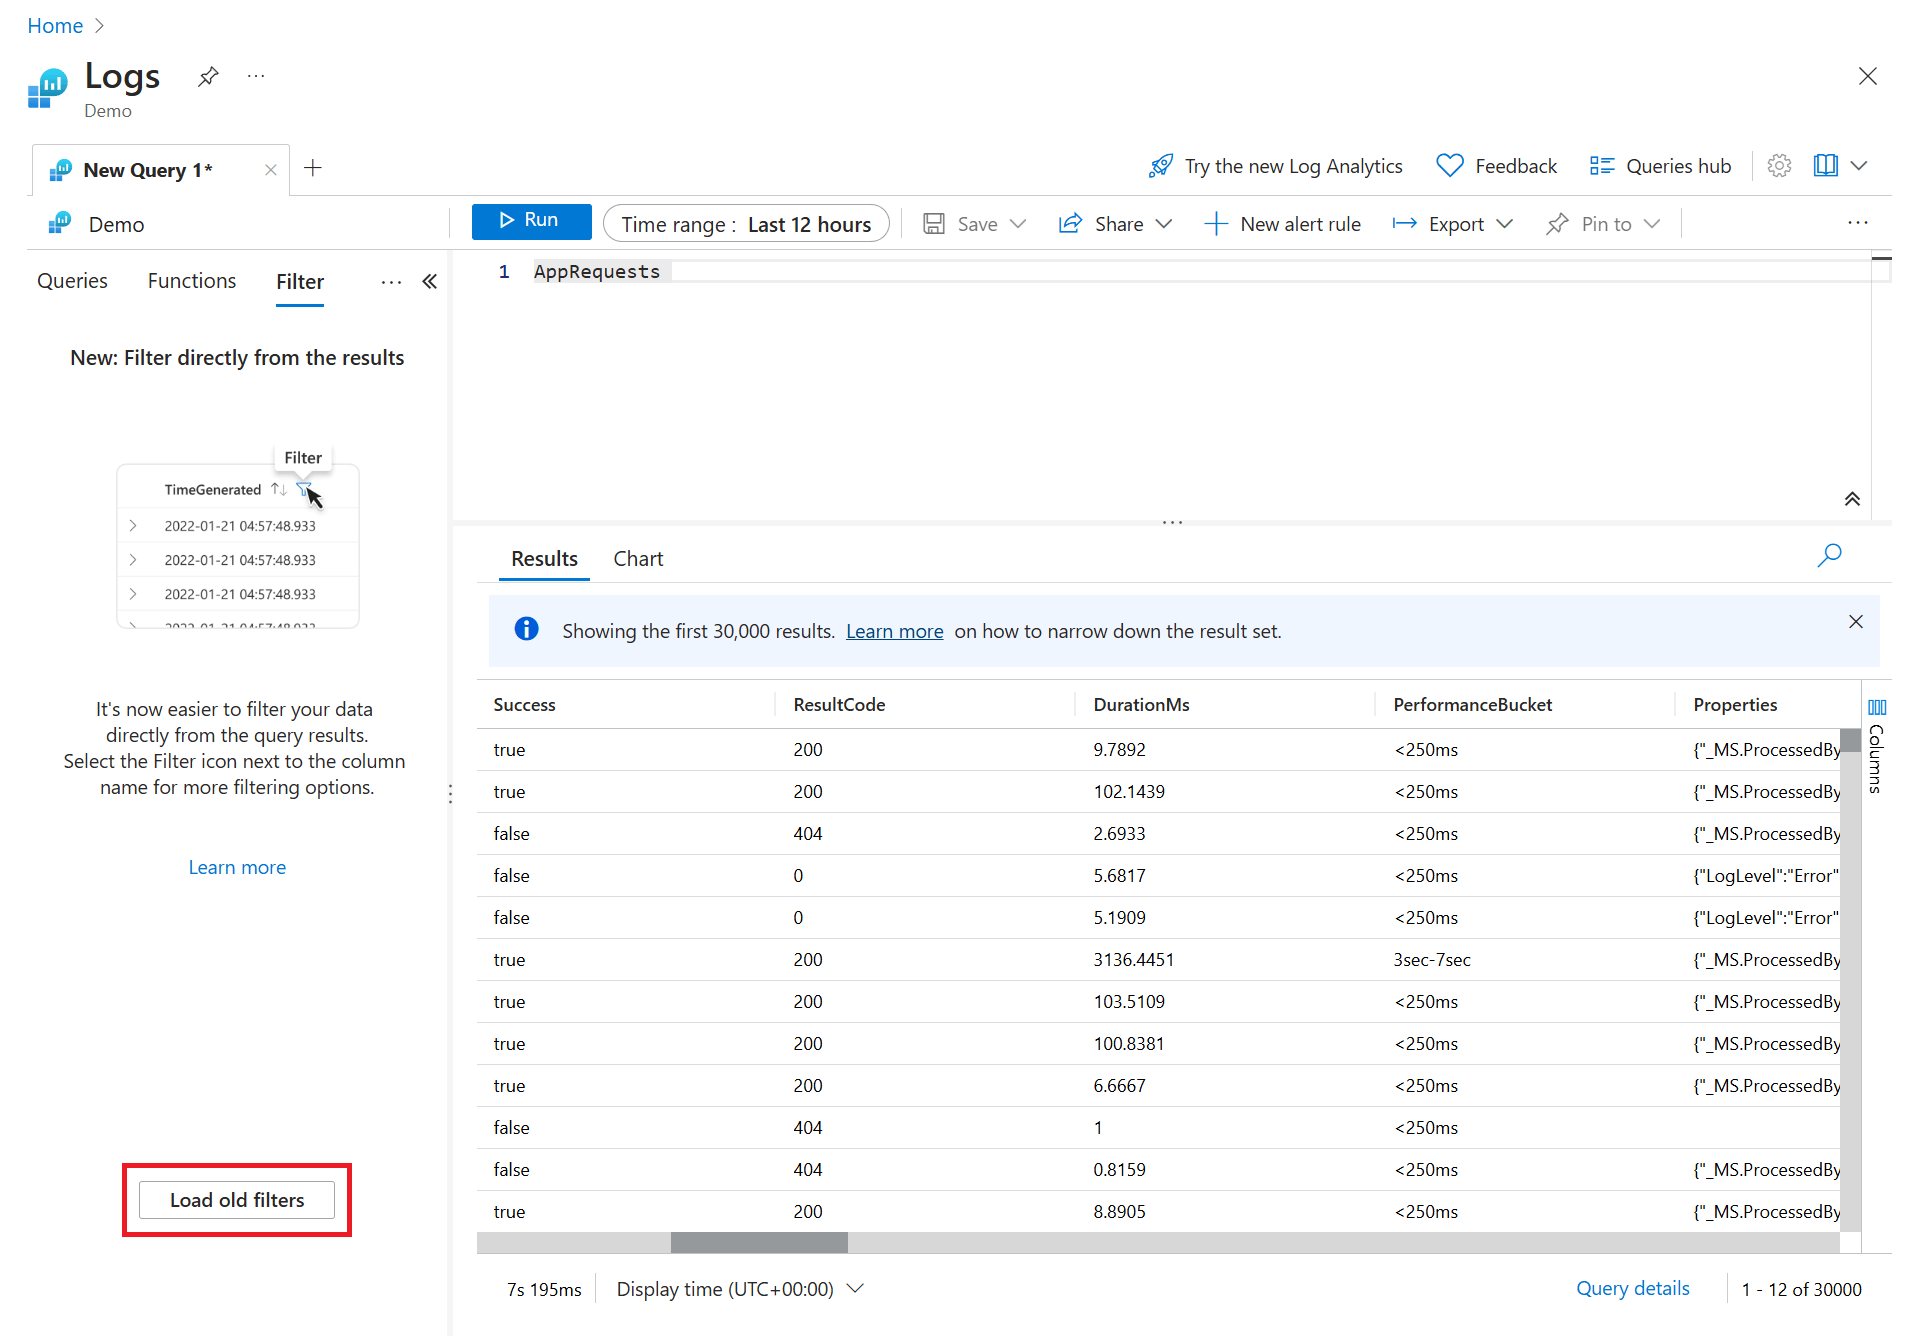Run the AppRequests query
Viewport: 1920px width, 1336px height.
pos(531,221)
